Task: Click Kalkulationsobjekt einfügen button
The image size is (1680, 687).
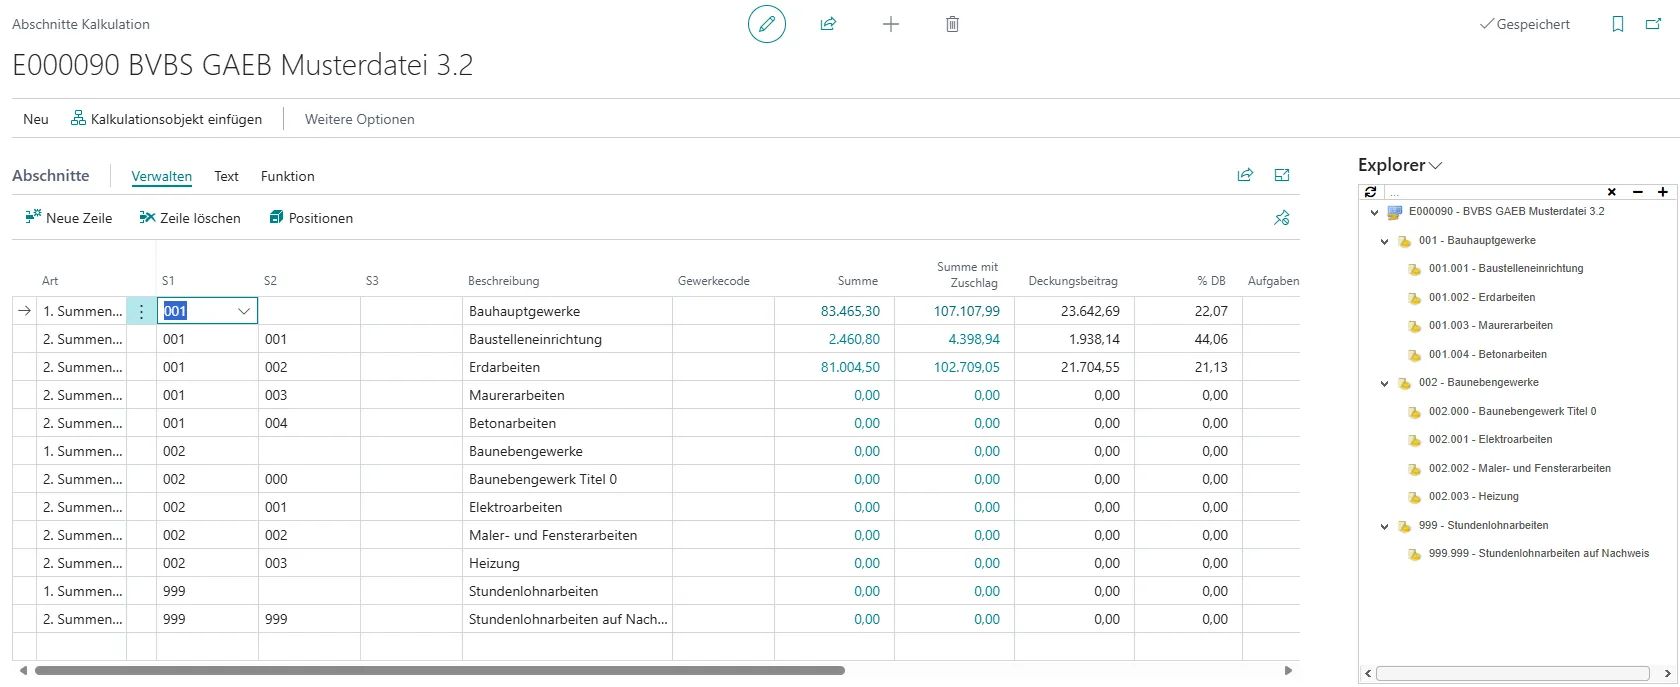Action: (x=166, y=119)
